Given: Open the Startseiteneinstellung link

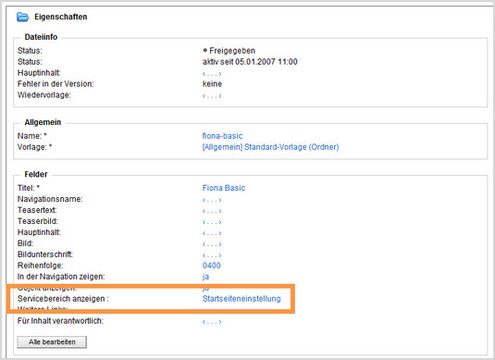Looking at the screenshot, I should coord(242,299).
